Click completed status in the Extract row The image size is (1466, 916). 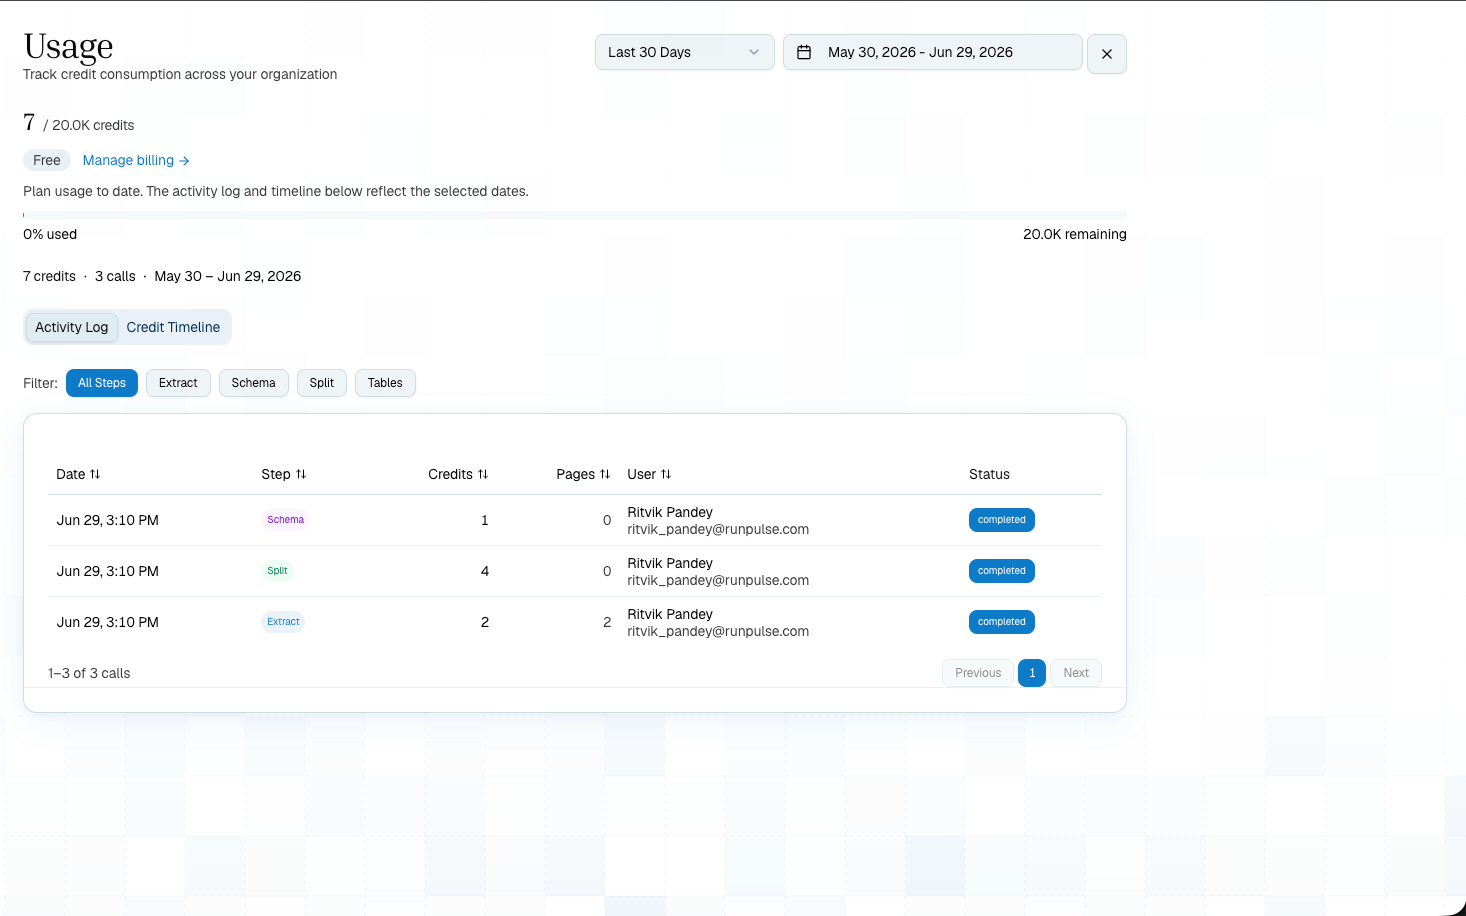coord(1002,622)
